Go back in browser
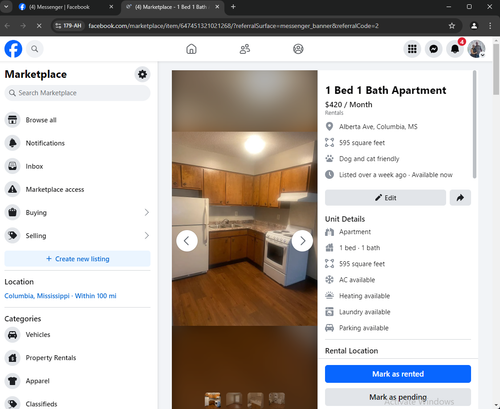The height and width of the screenshot is (409, 500). pyautogui.click(x=7, y=26)
